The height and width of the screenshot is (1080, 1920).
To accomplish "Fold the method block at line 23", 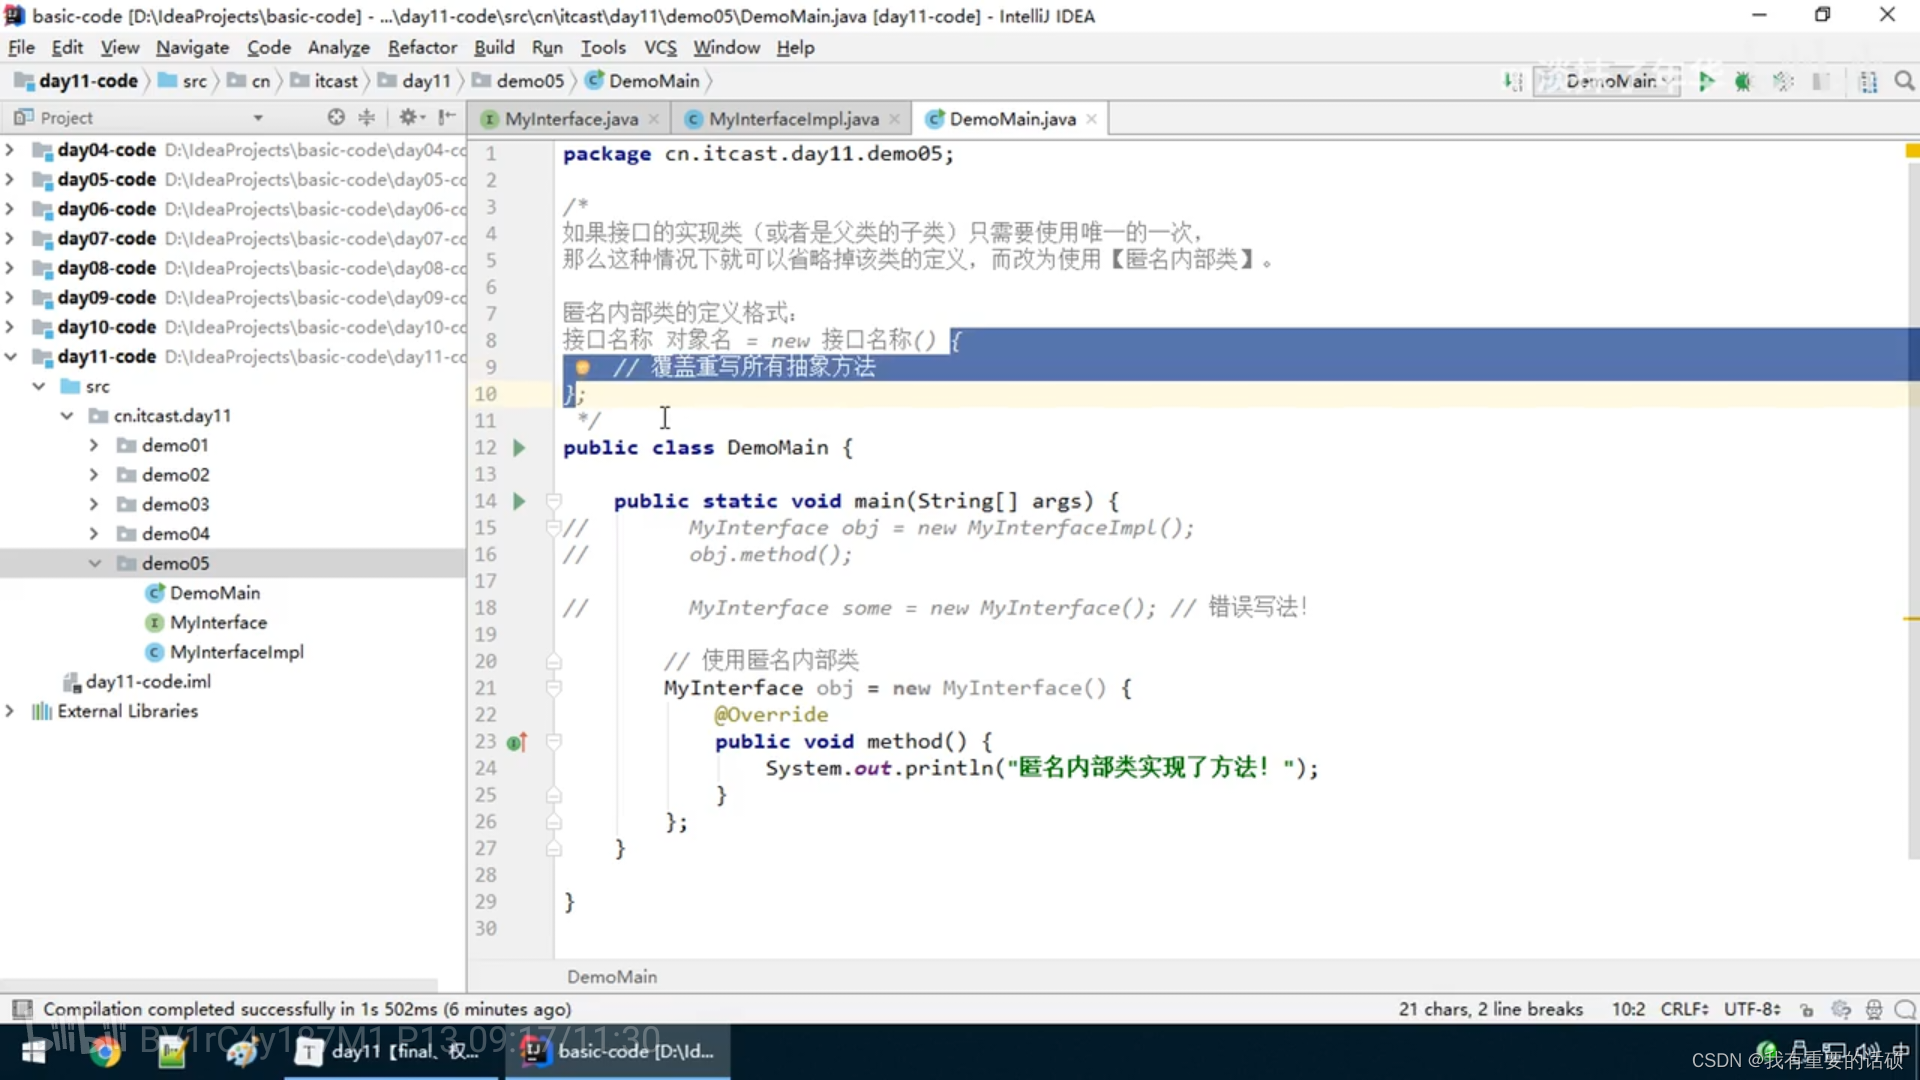I will click(553, 742).
